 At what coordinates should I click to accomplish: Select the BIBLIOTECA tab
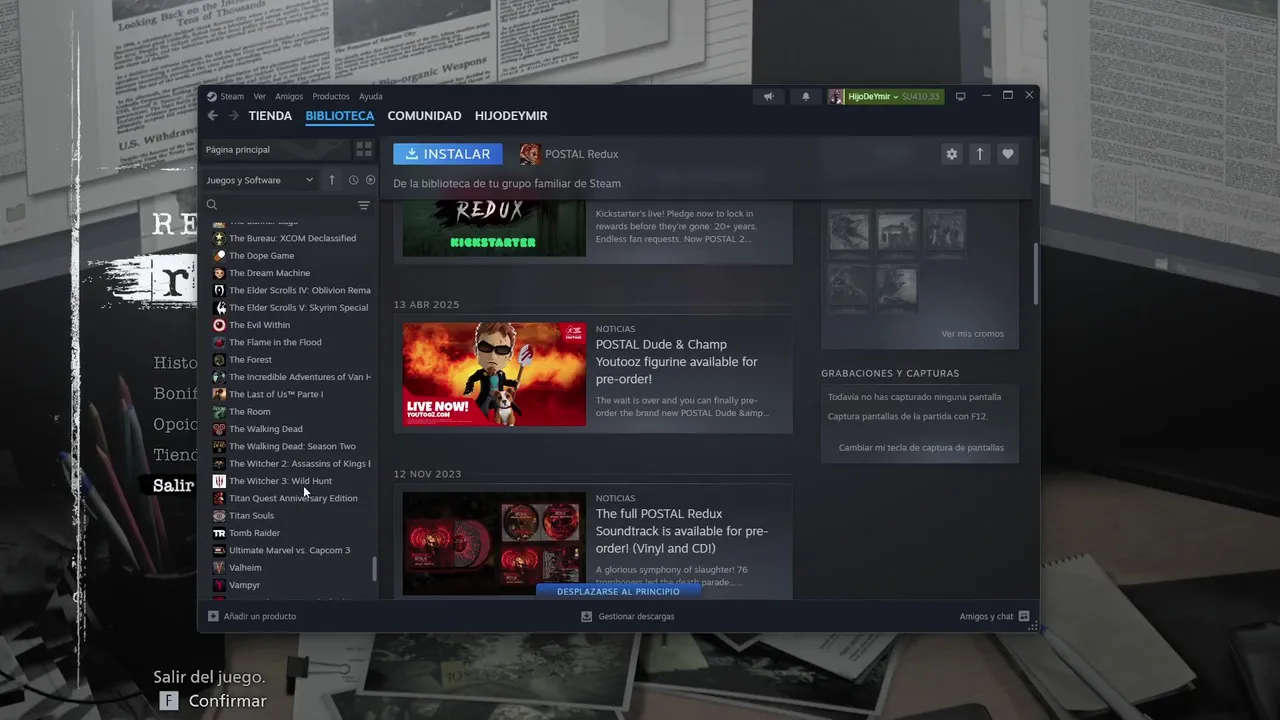[340, 116]
